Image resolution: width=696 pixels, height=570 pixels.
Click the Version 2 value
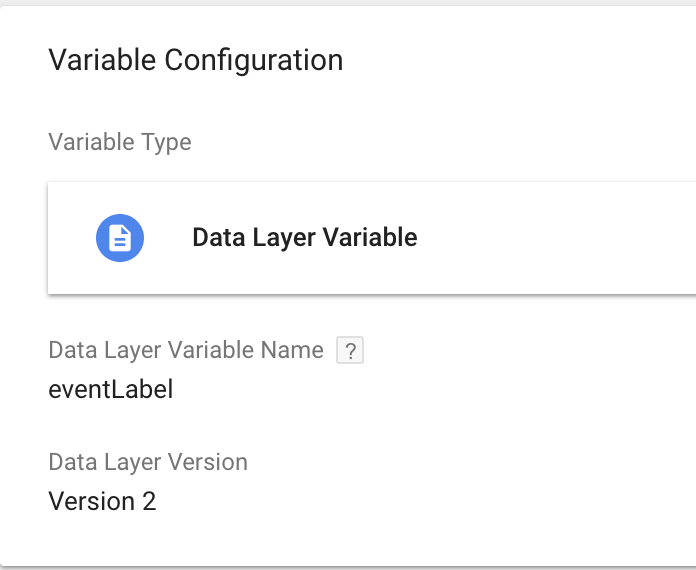coord(102,501)
